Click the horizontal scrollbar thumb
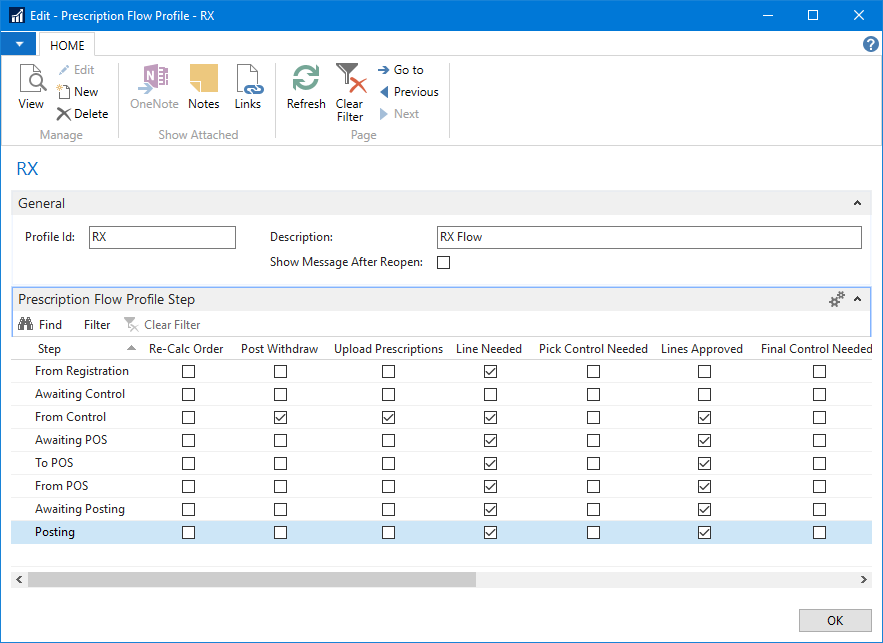Image resolution: width=883 pixels, height=643 pixels. coord(252,580)
